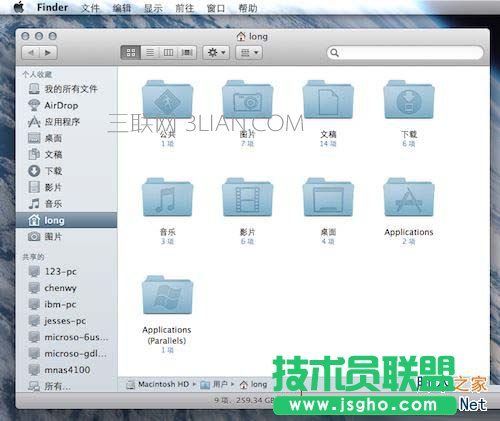Select shared computer ibm-pc

[x=67, y=304]
